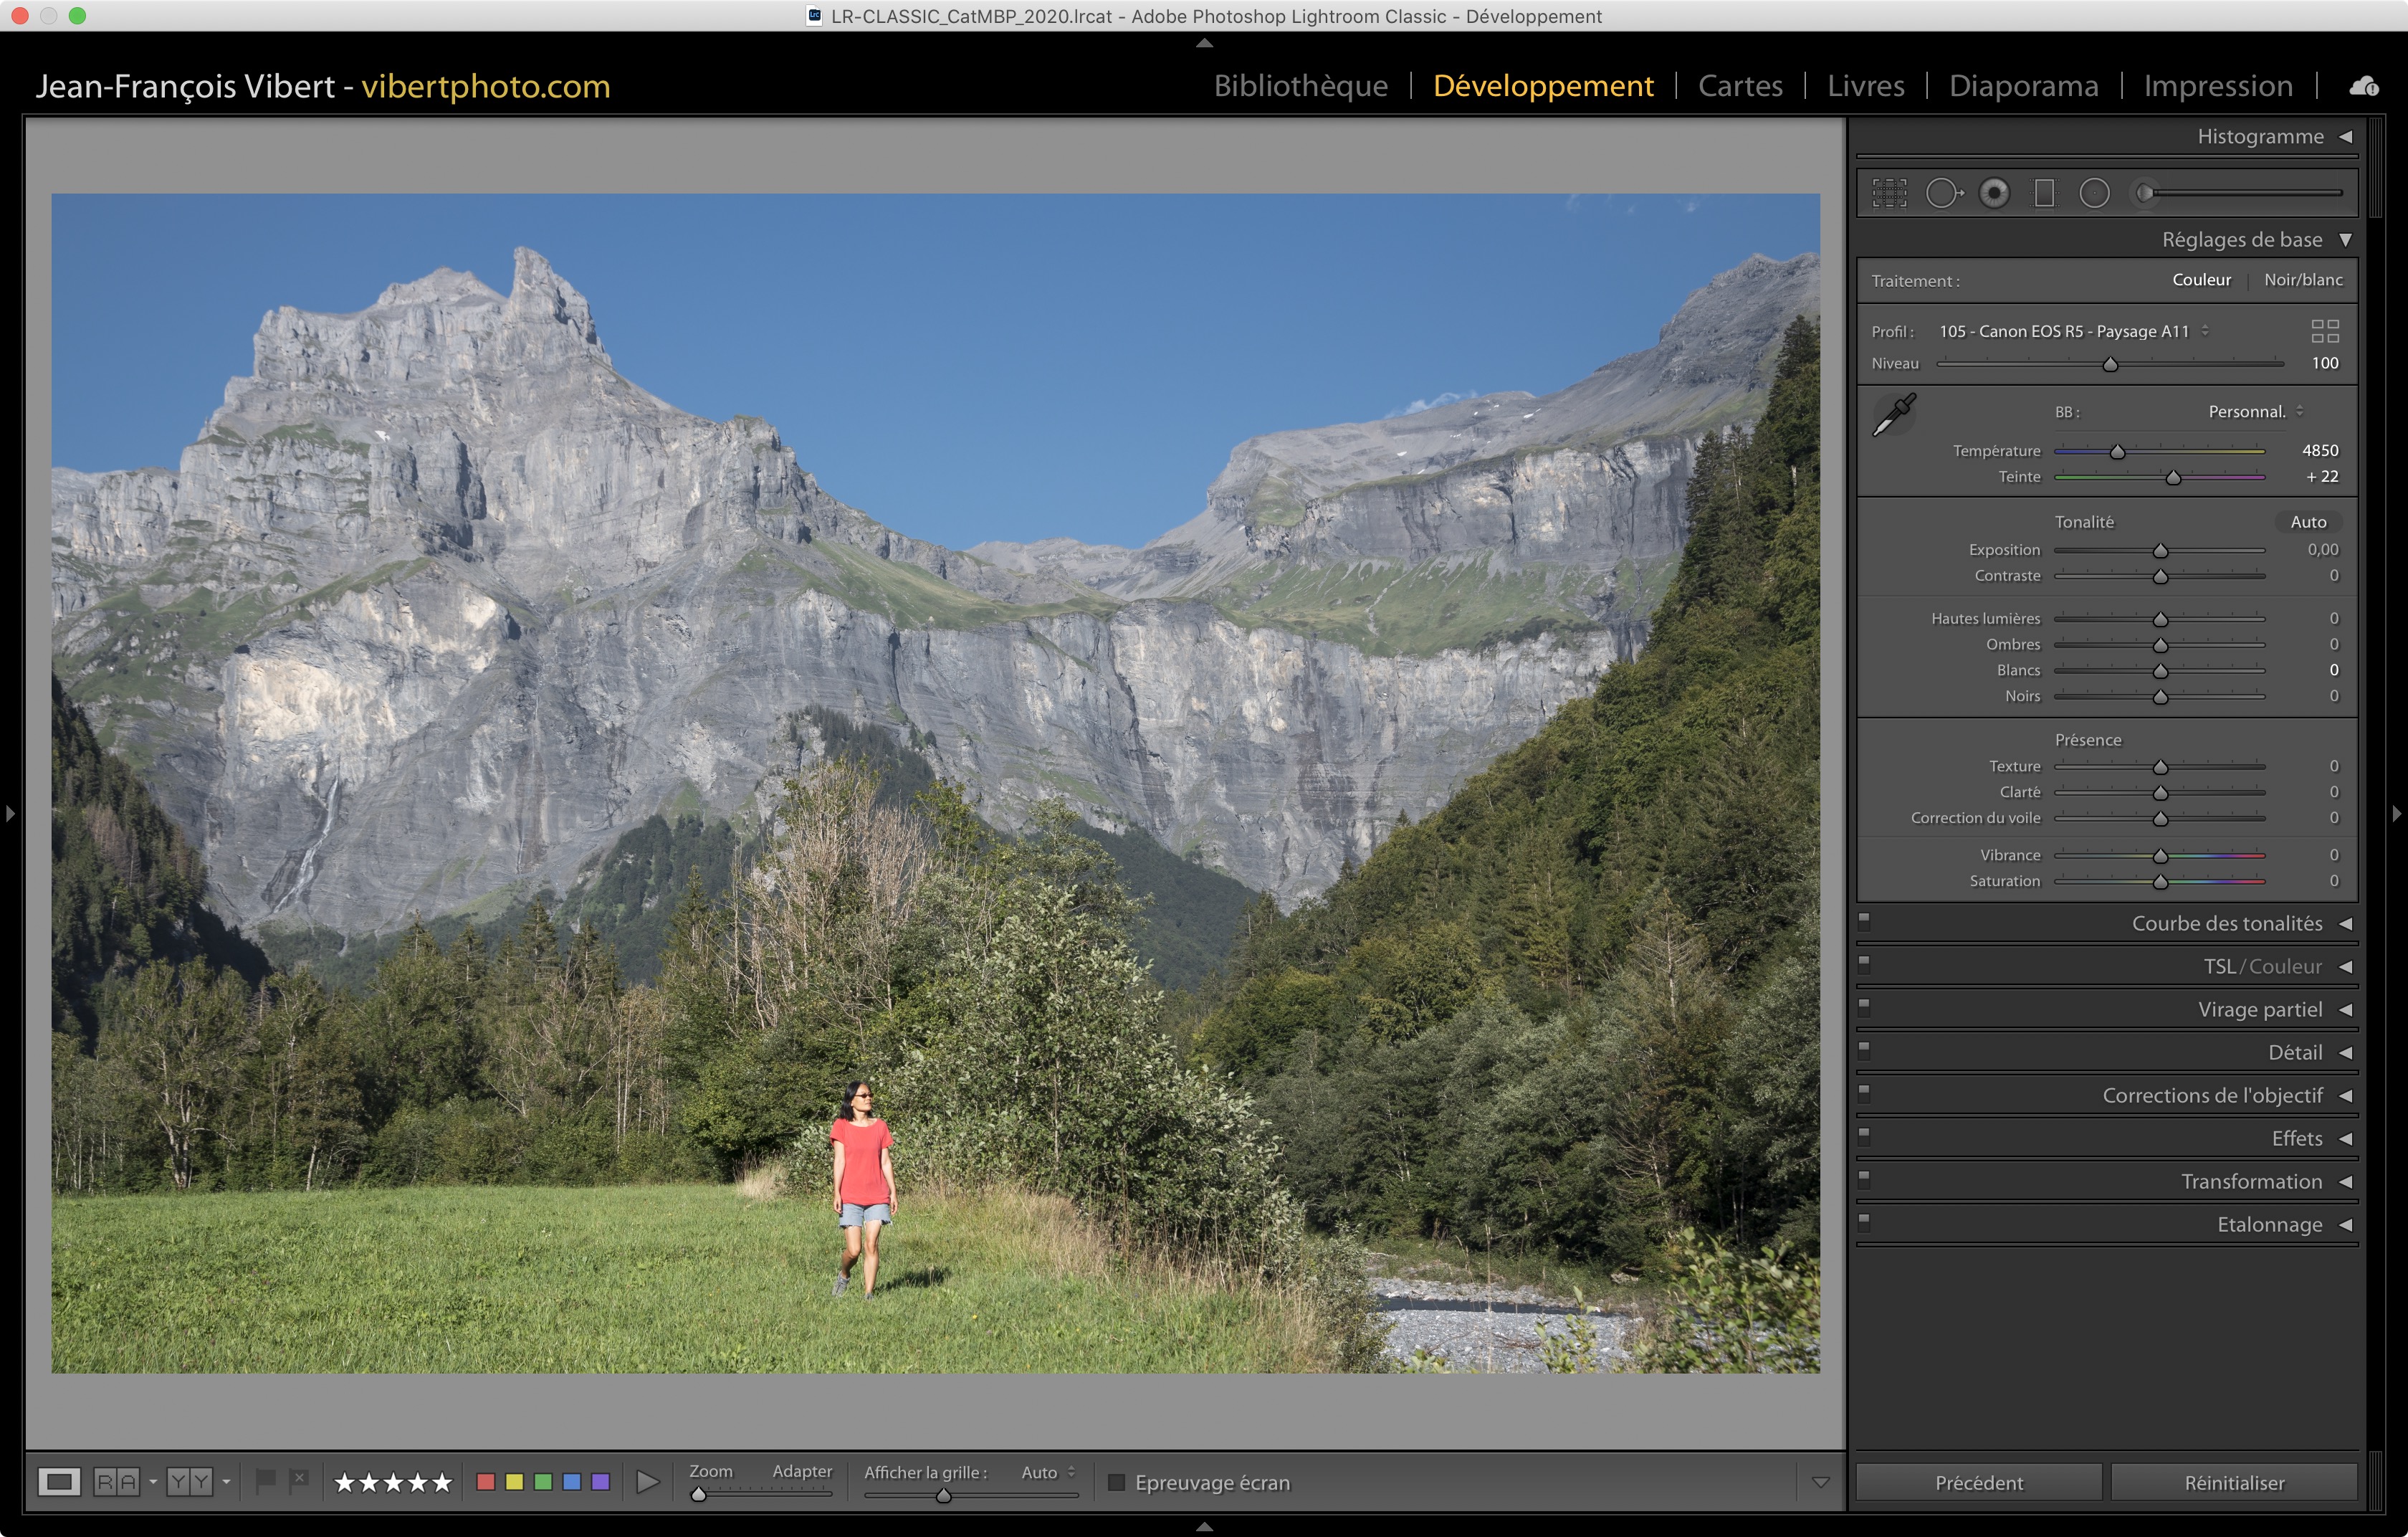Select the Graduated Filter tool

(2044, 193)
